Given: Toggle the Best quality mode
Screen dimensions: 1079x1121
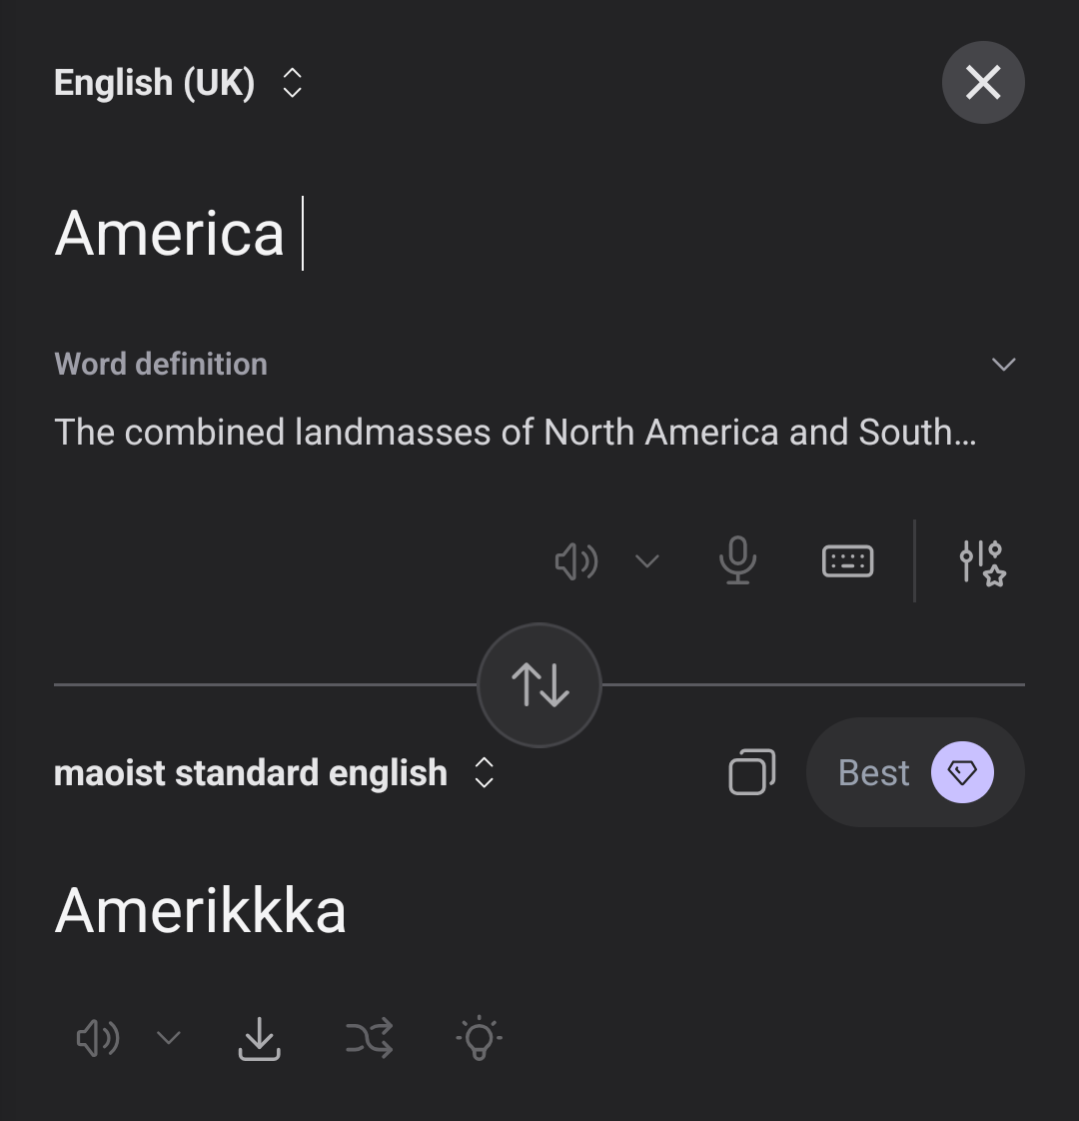Looking at the screenshot, I should click(x=915, y=772).
